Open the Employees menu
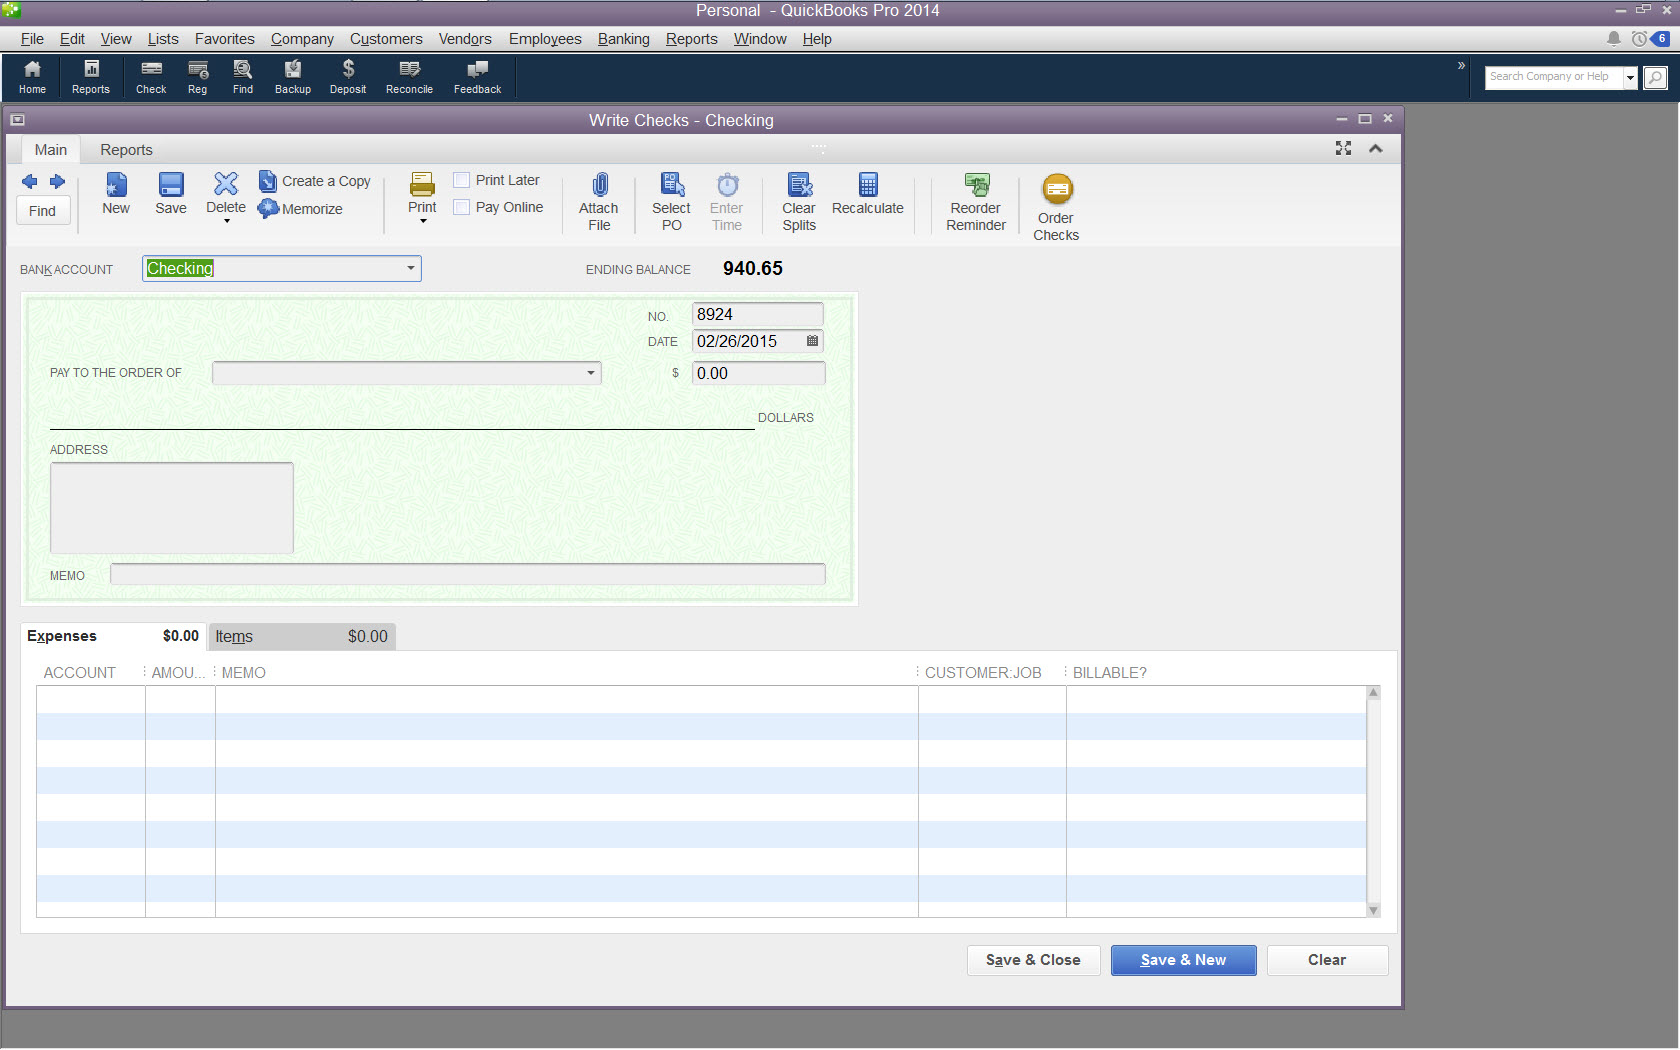Screen dimensions: 1680x1050 point(545,39)
